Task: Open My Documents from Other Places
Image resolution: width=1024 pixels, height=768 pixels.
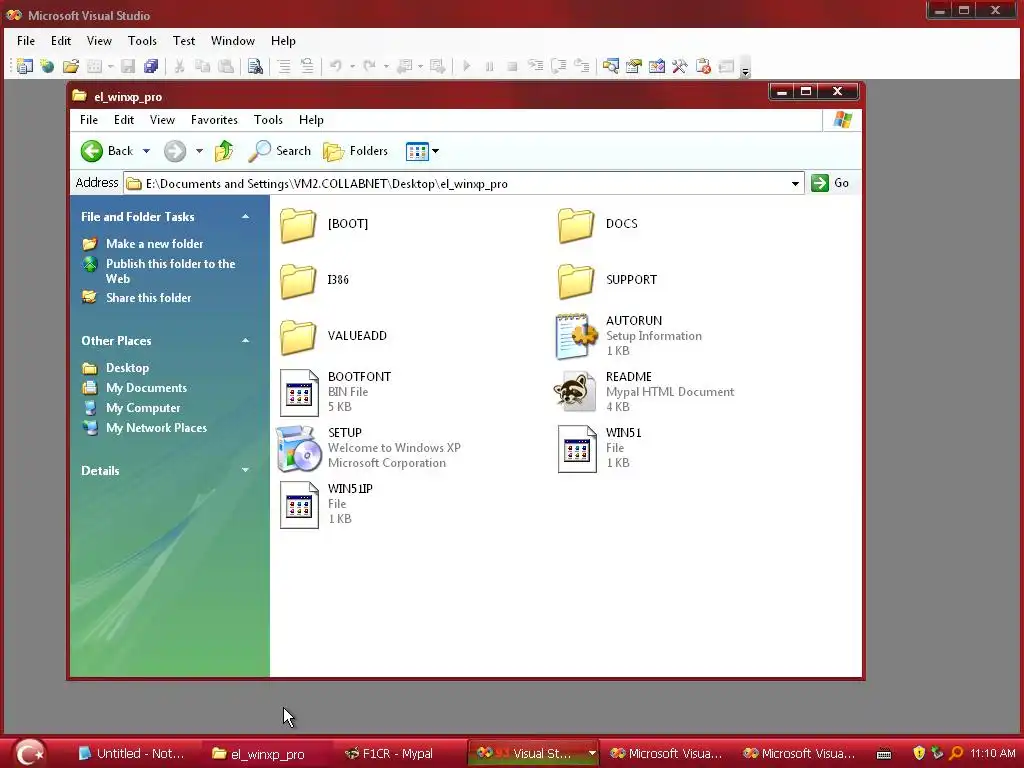Action: click(146, 388)
